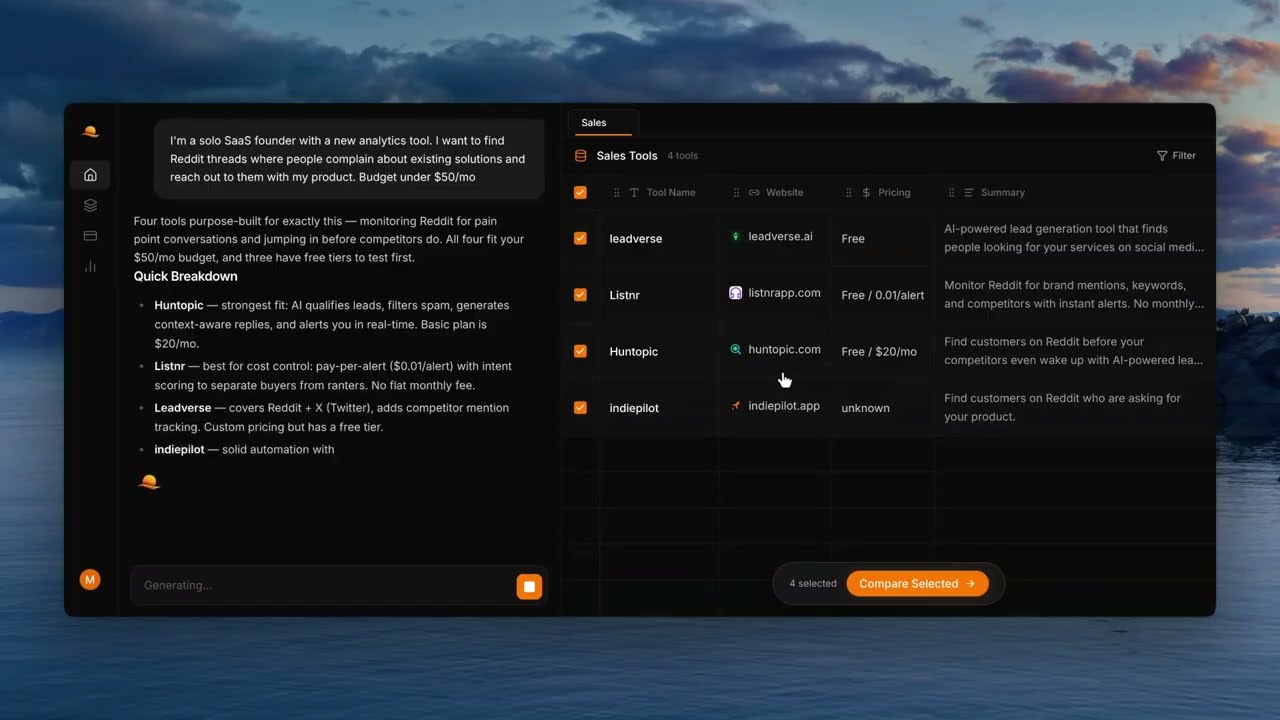Click the 4 selected label
The height and width of the screenshot is (720, 1280).
(x=813, y=584)
